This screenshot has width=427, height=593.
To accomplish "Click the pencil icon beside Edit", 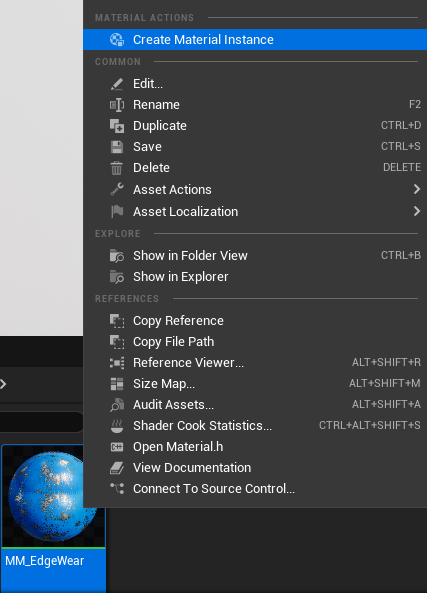I will point(117,84).
